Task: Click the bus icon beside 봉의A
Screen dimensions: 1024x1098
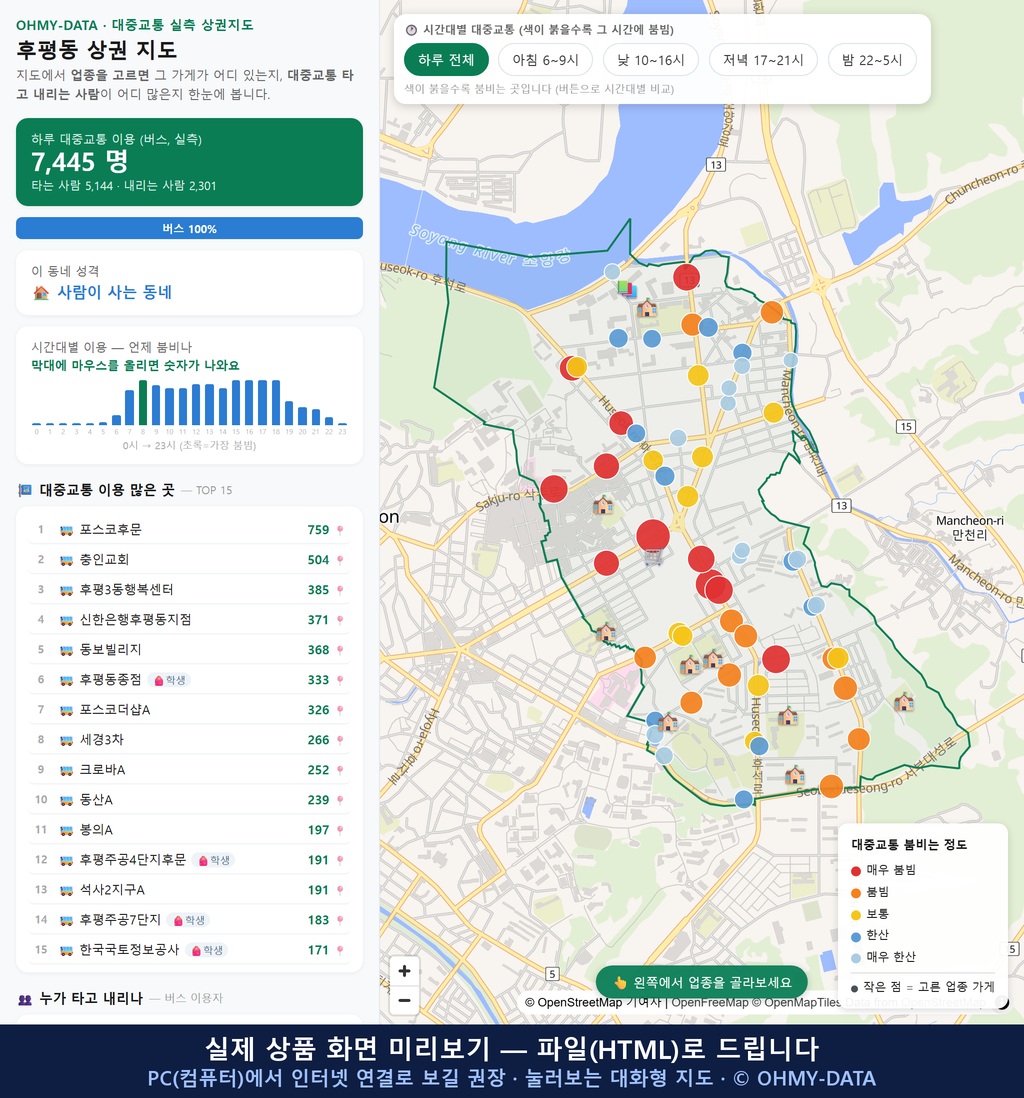Action: [x=67, y=831]
